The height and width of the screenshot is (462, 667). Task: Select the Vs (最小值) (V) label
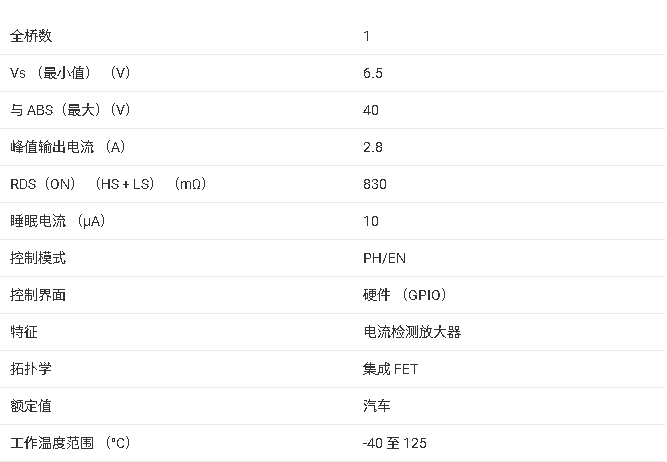(70, 73)
